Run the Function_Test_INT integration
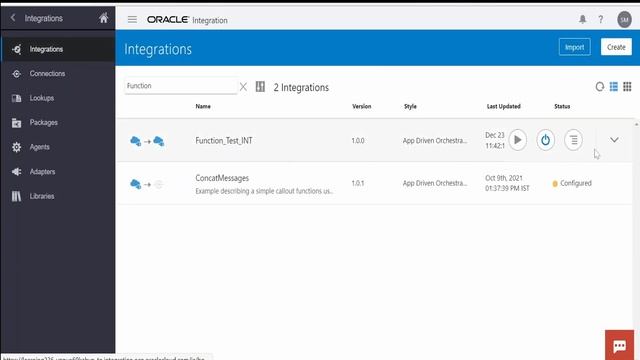The height and width of the screenshot is (360, 640). [x=518, y=140]
